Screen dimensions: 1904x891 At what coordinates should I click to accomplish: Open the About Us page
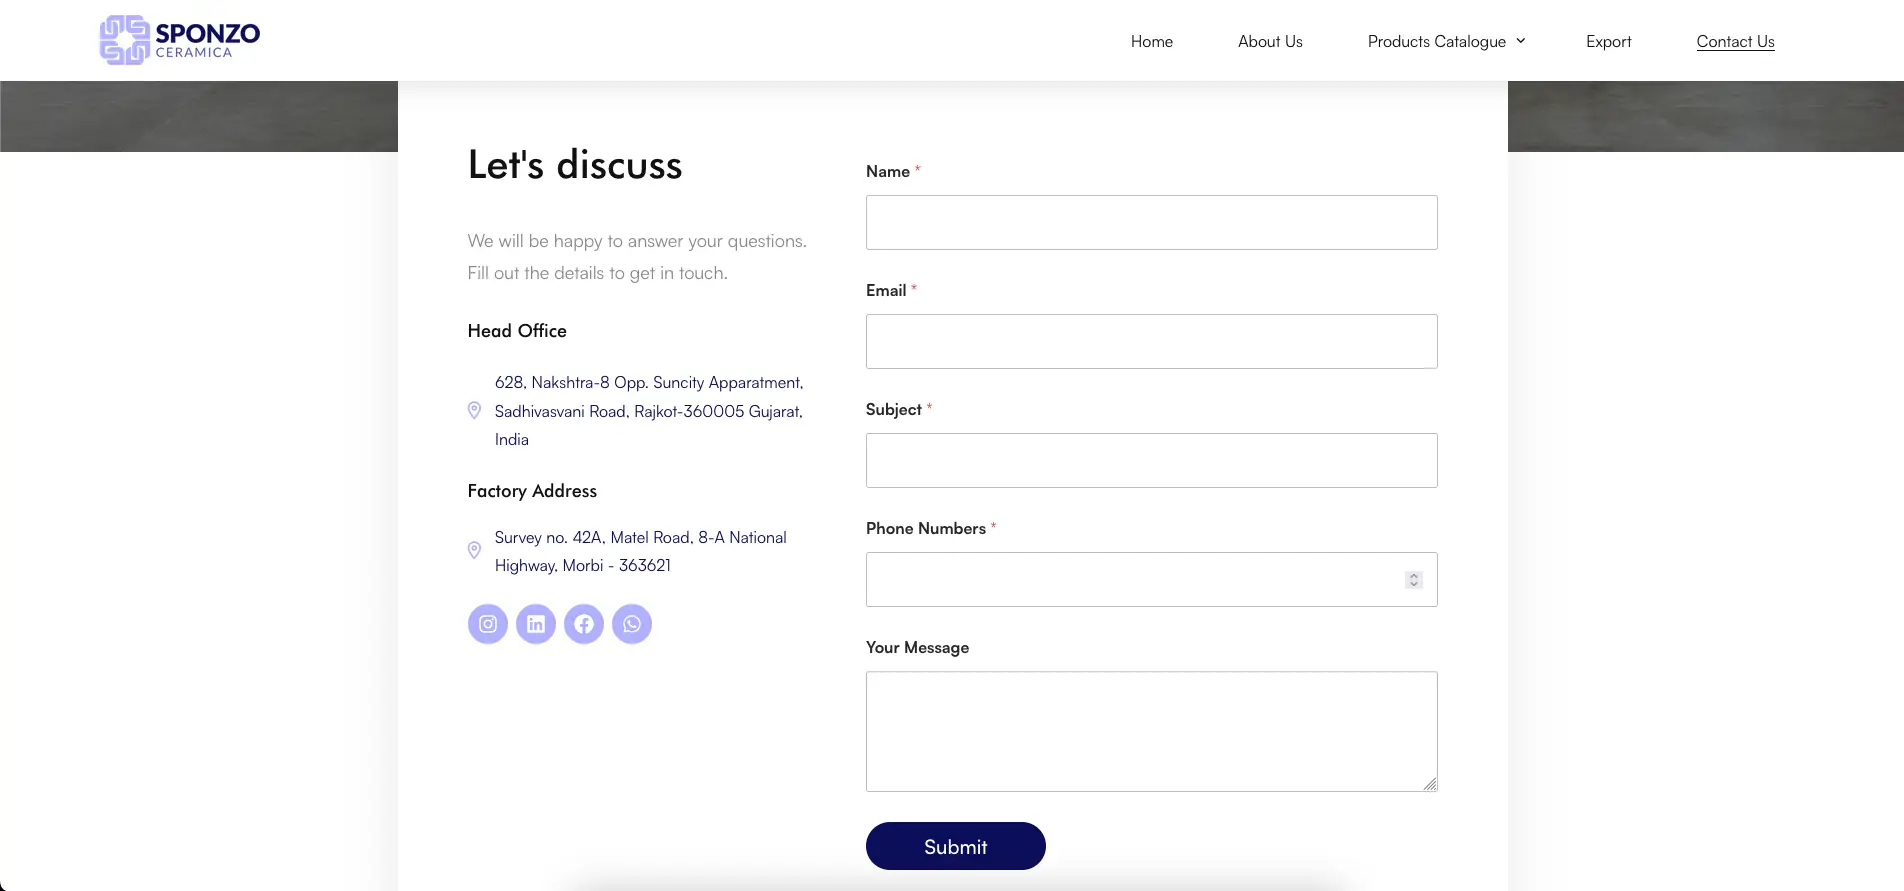[x=1270, y=41]
